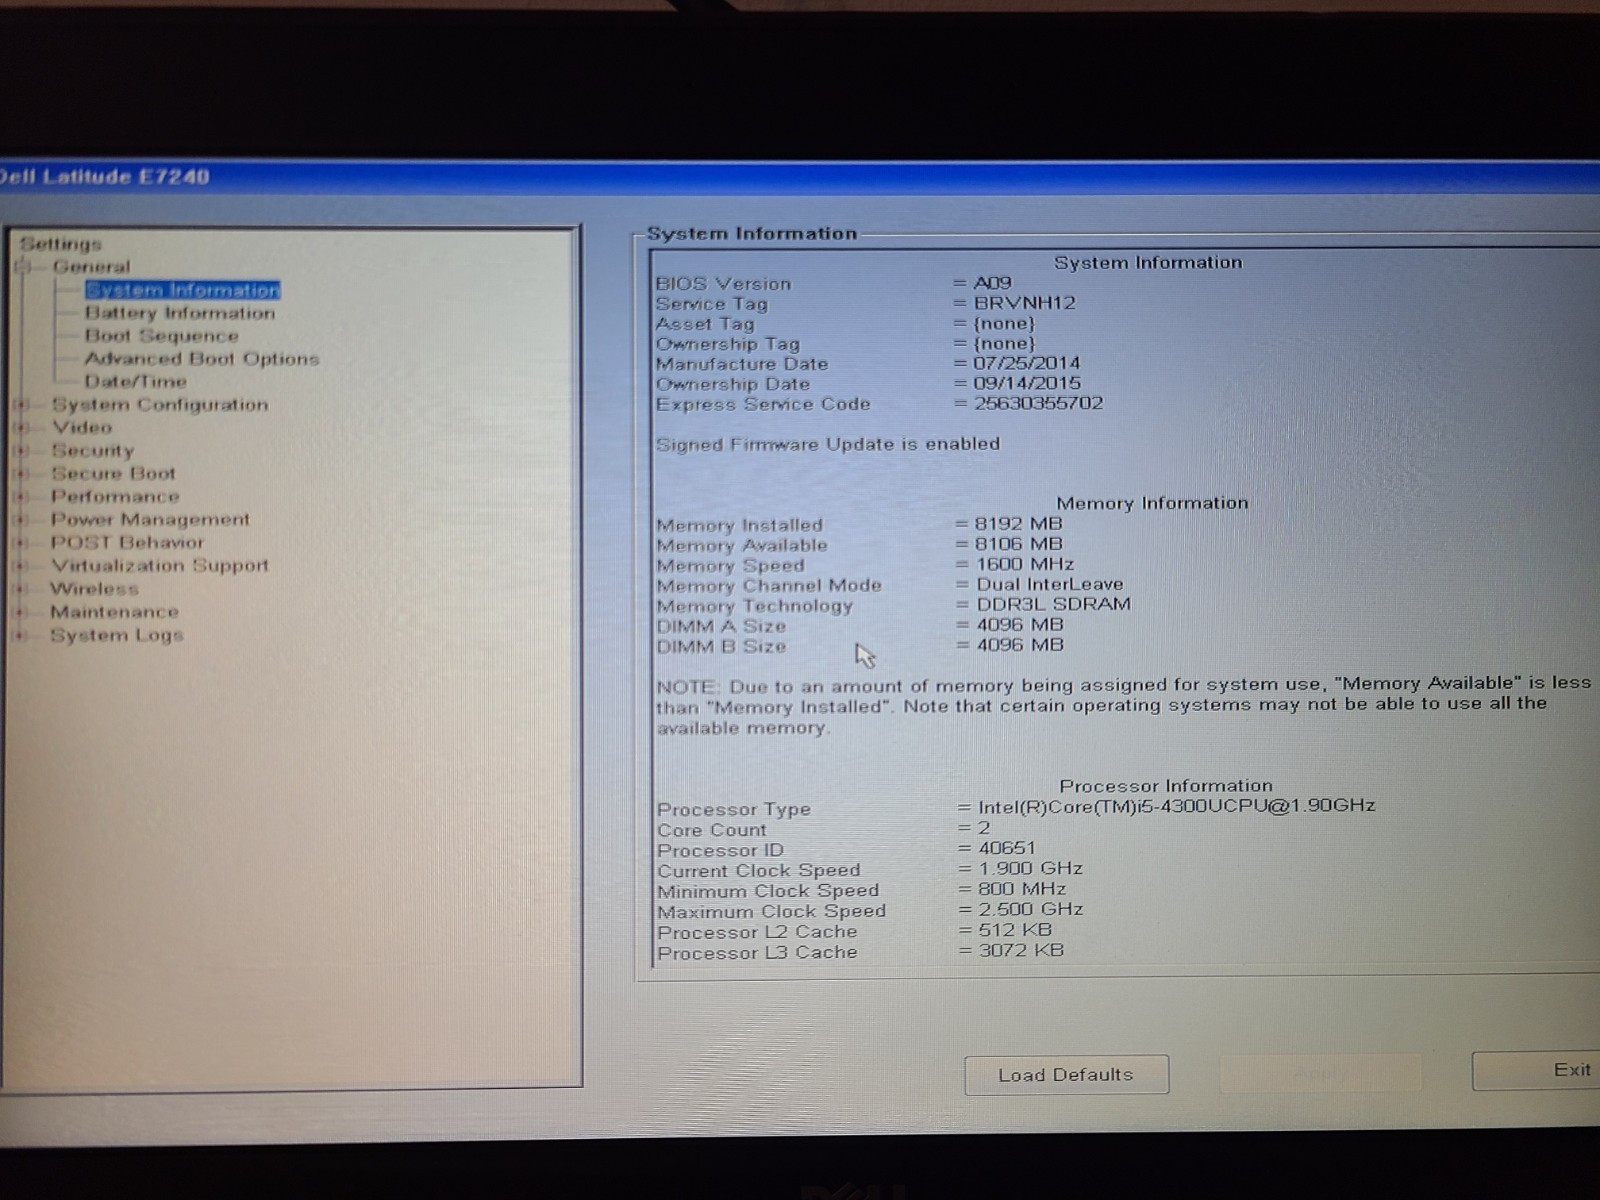Click the Processor Information heading
The width and height of the screenshot is (1600, 1200).
(1166, 786)
